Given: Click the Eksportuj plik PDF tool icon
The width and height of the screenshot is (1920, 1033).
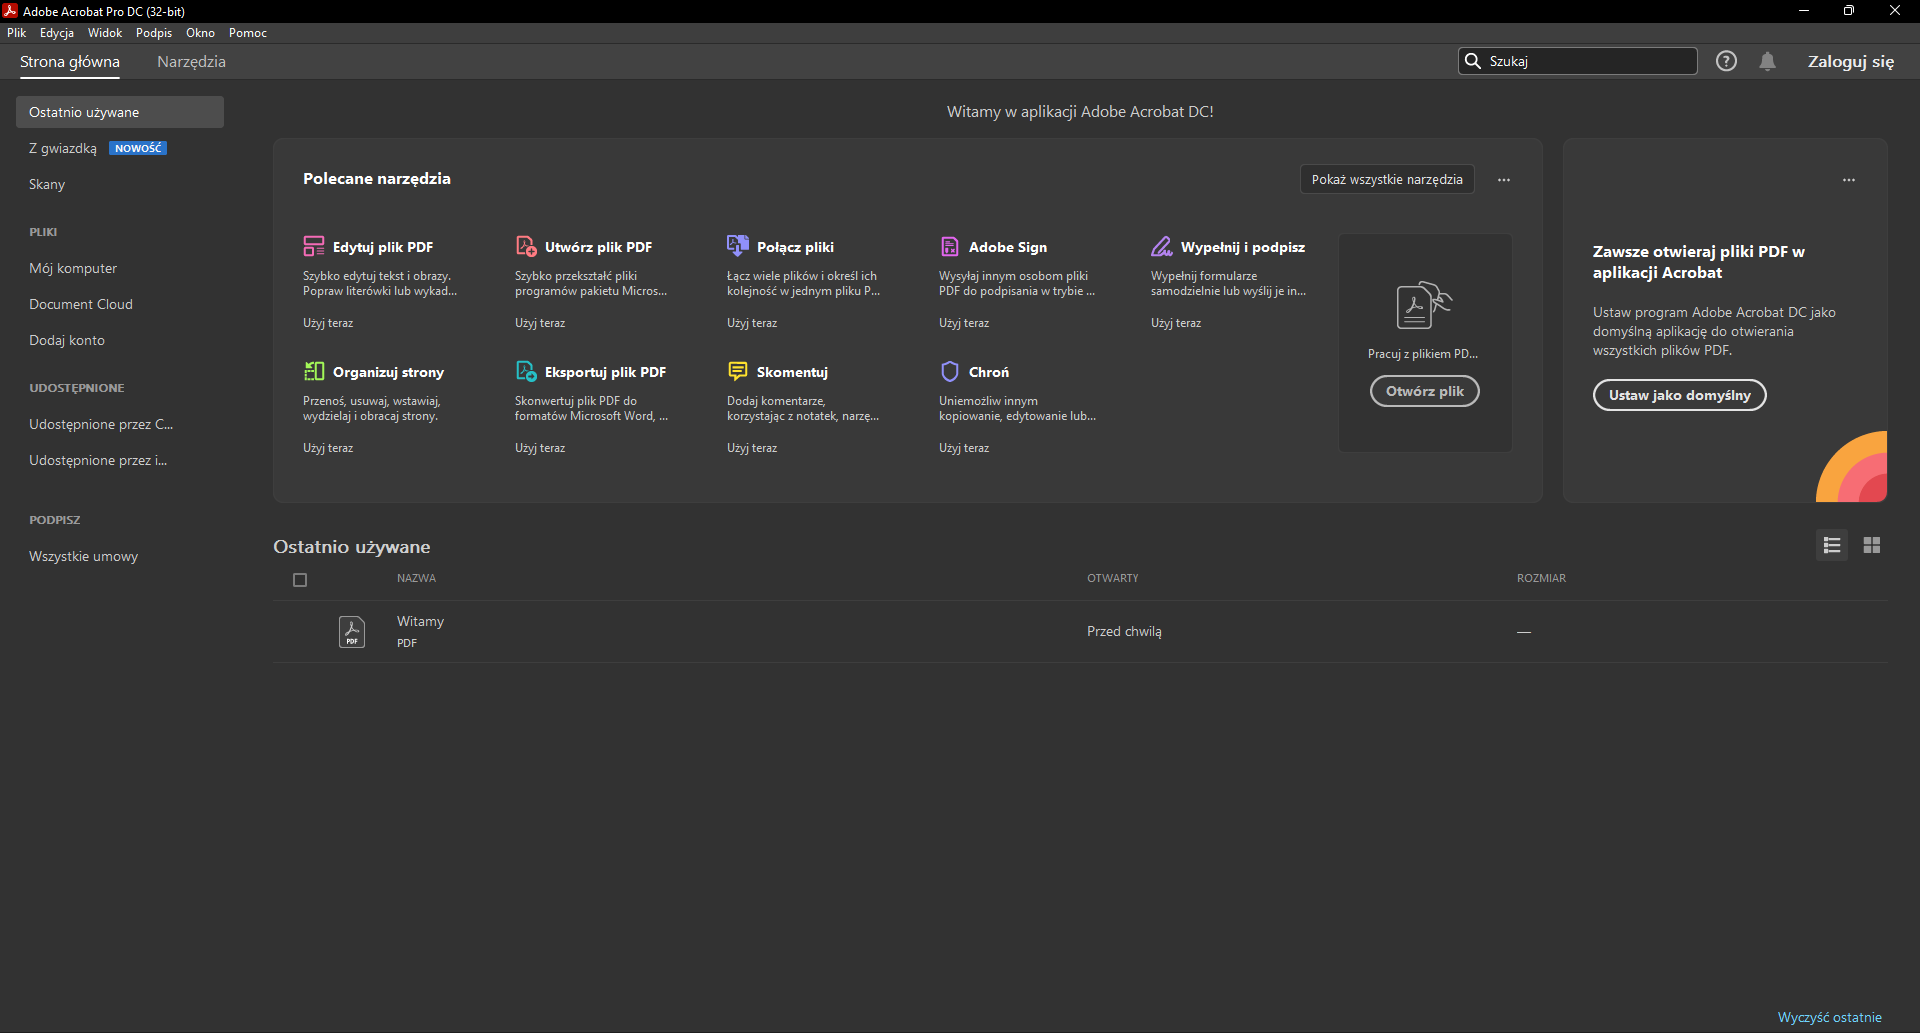Looking at the screenshot, I should tap(526, 371).
